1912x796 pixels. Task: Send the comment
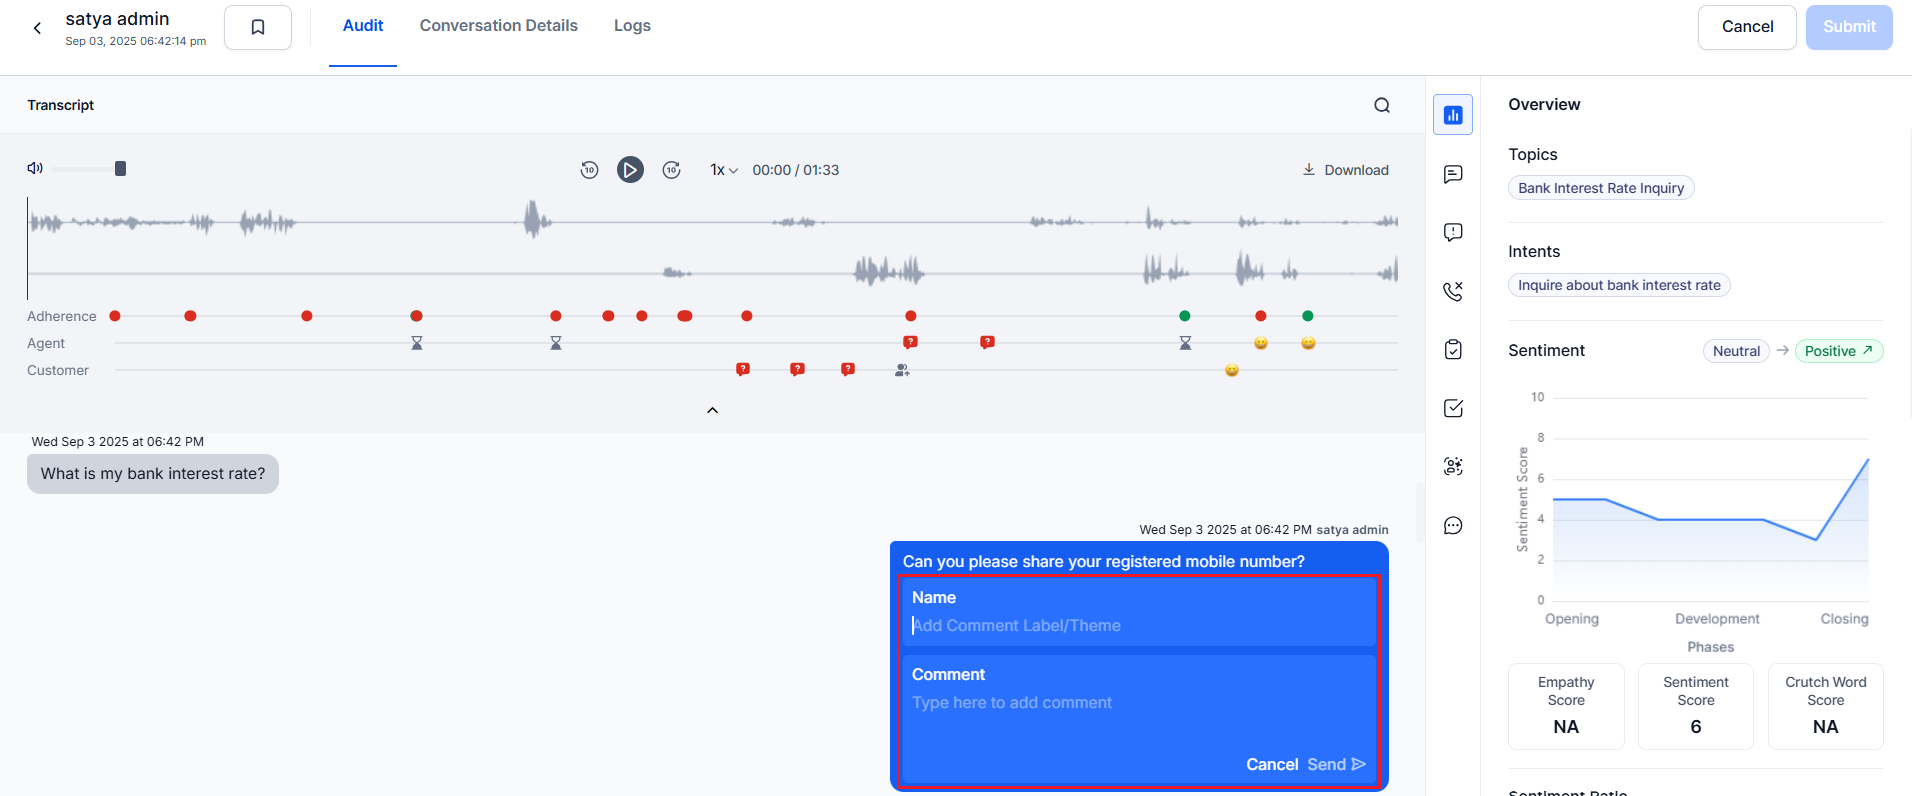pos(1336,764)
